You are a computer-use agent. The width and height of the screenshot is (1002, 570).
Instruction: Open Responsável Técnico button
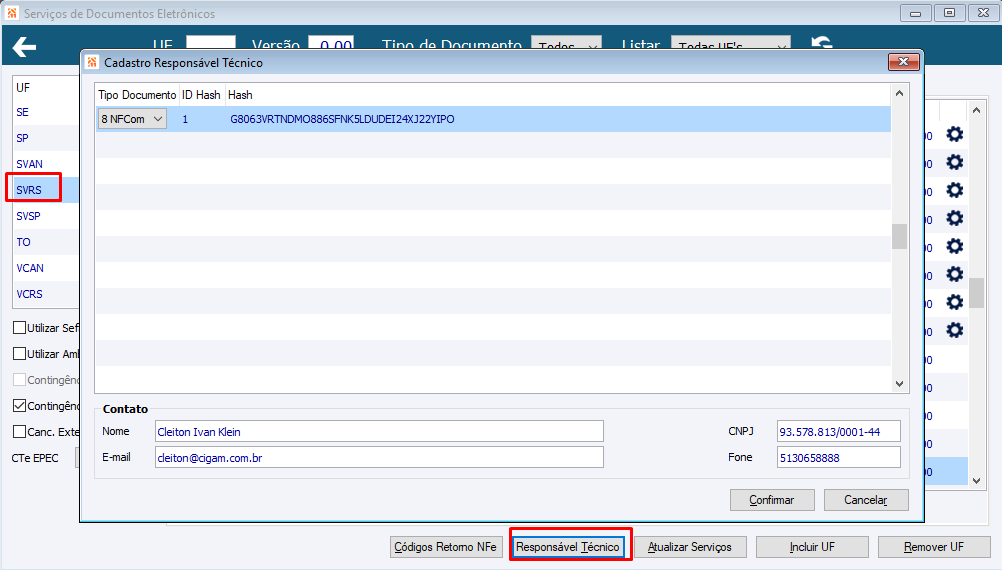click(568, 547)
